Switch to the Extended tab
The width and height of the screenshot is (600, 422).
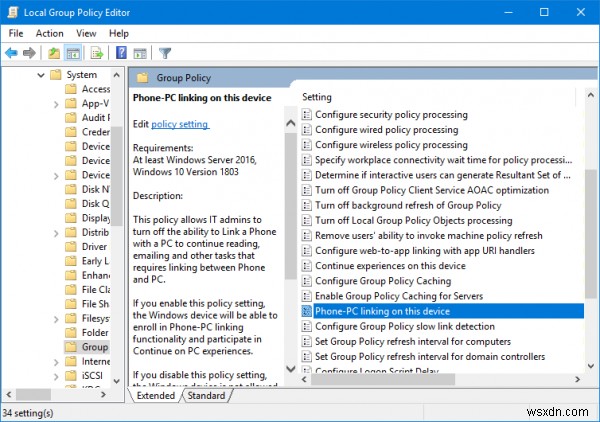[156, 396]
